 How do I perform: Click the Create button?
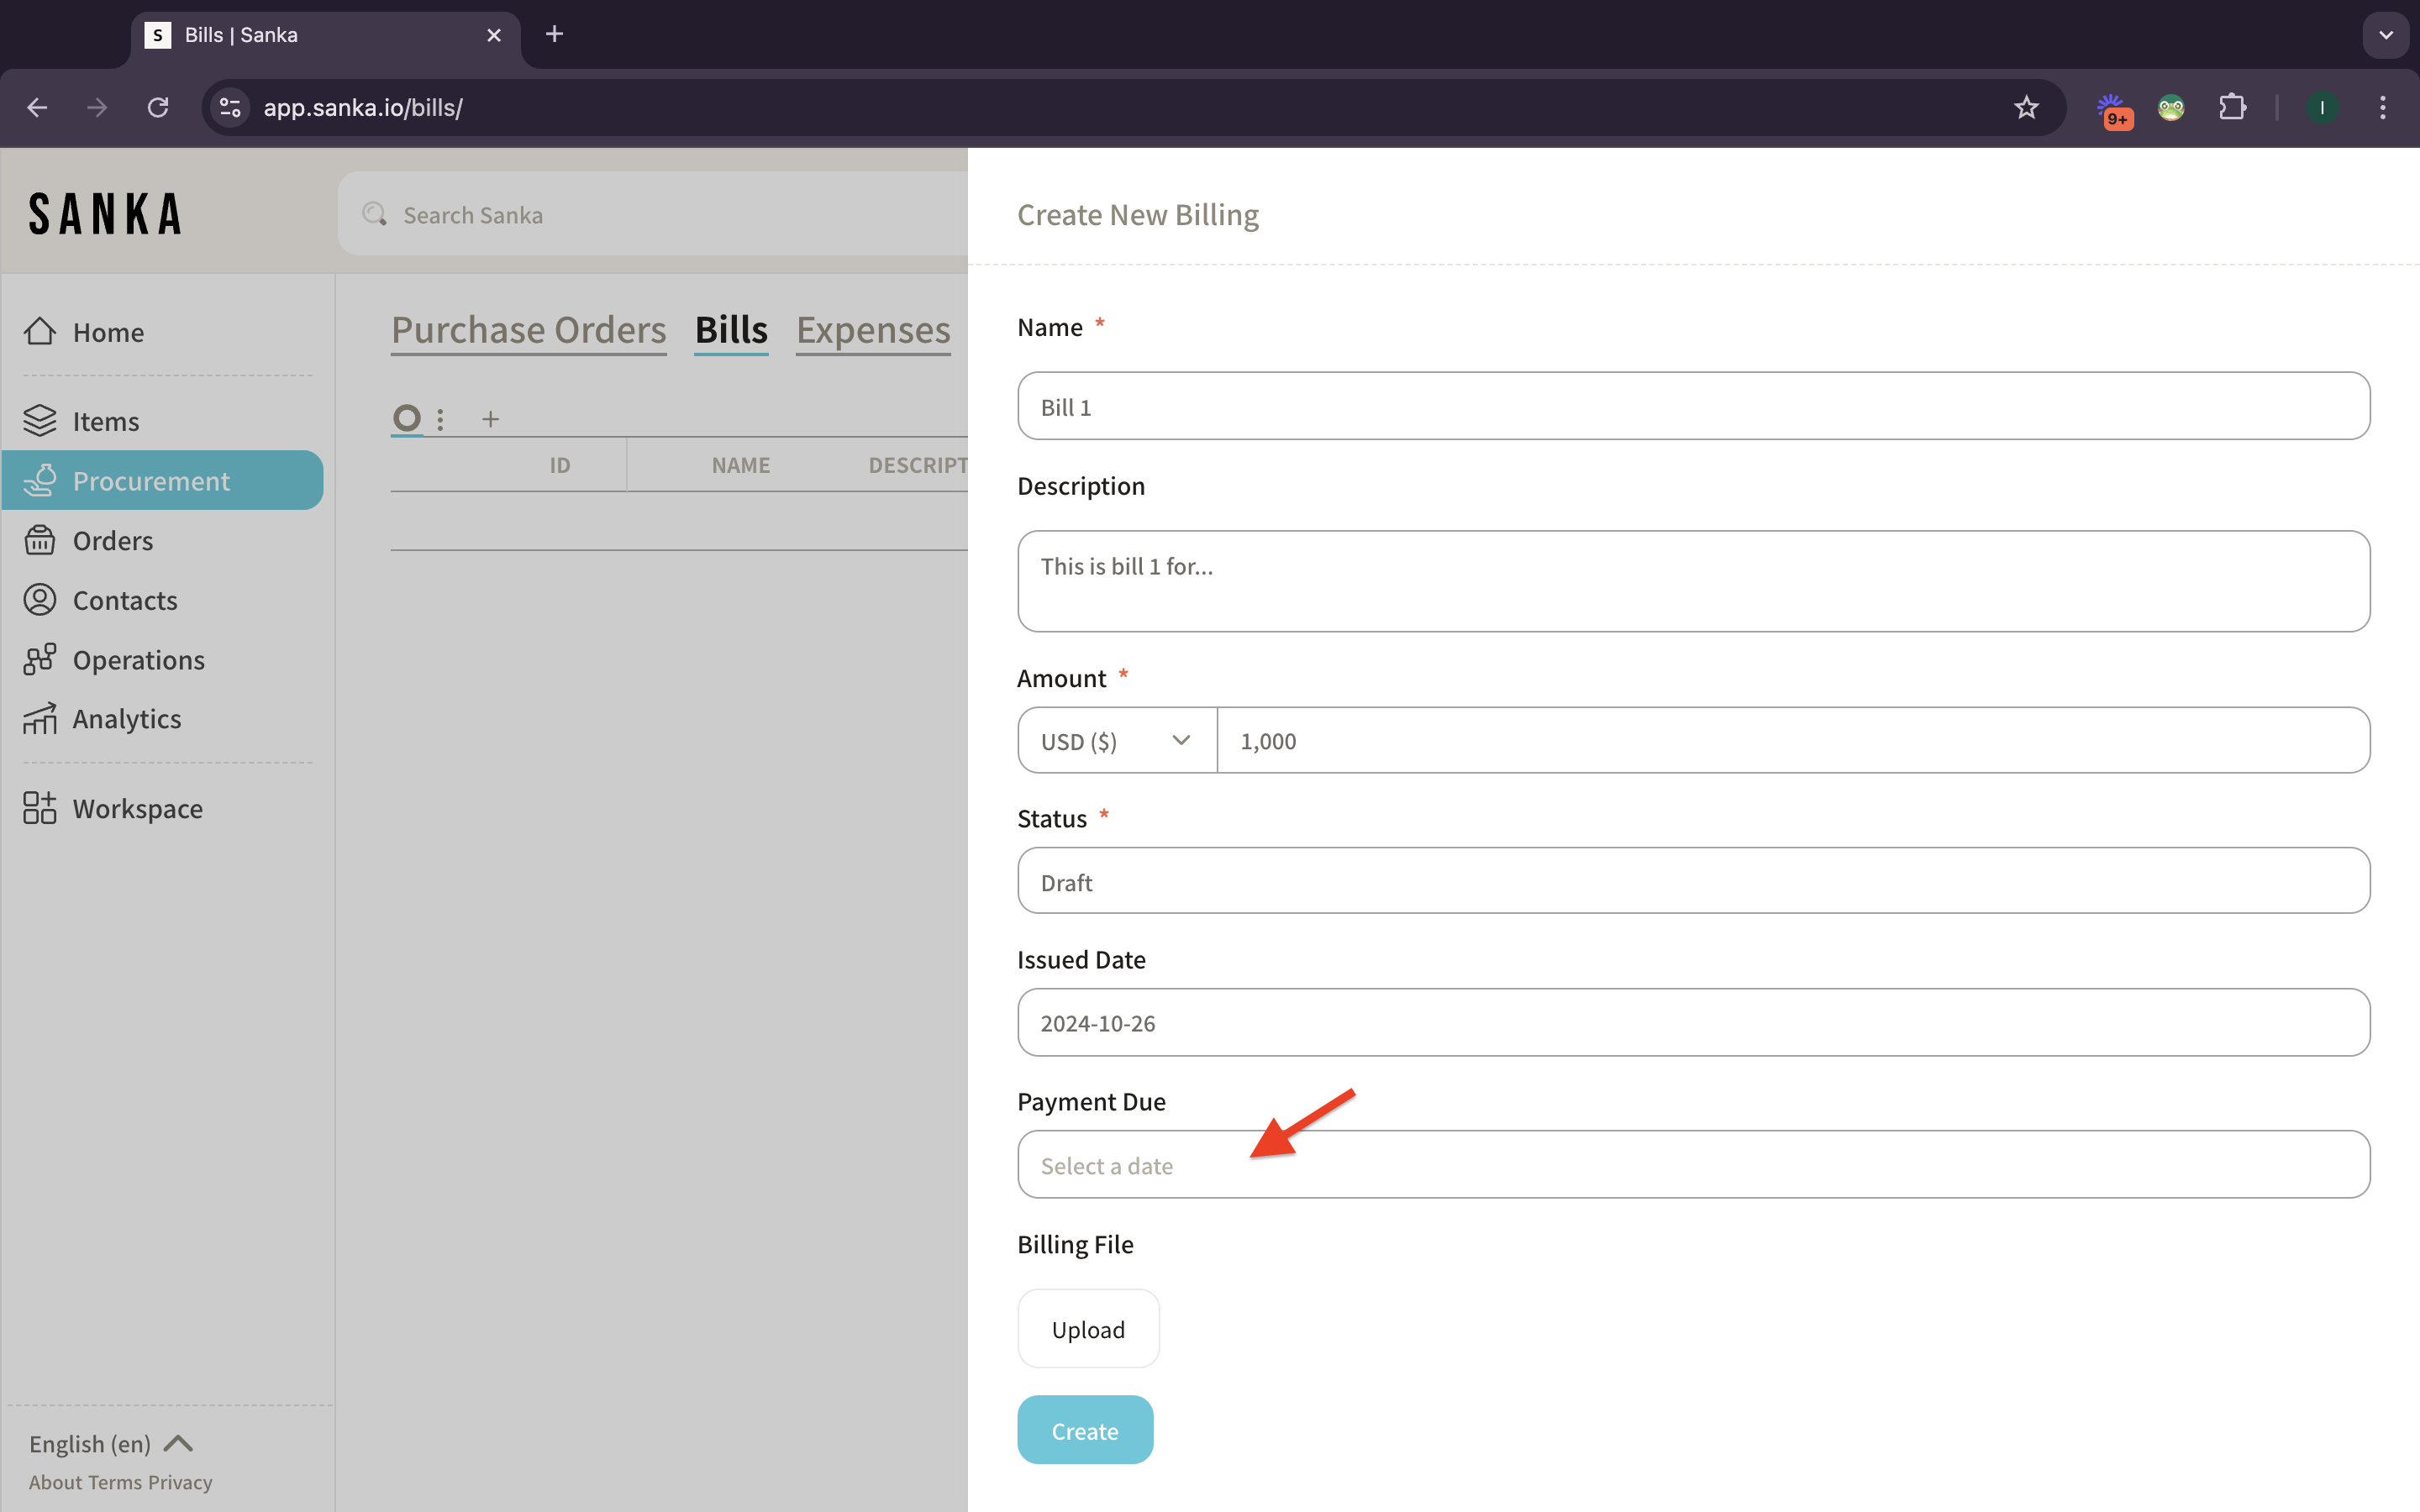pyautogui.click(x=1084, y=1430)
